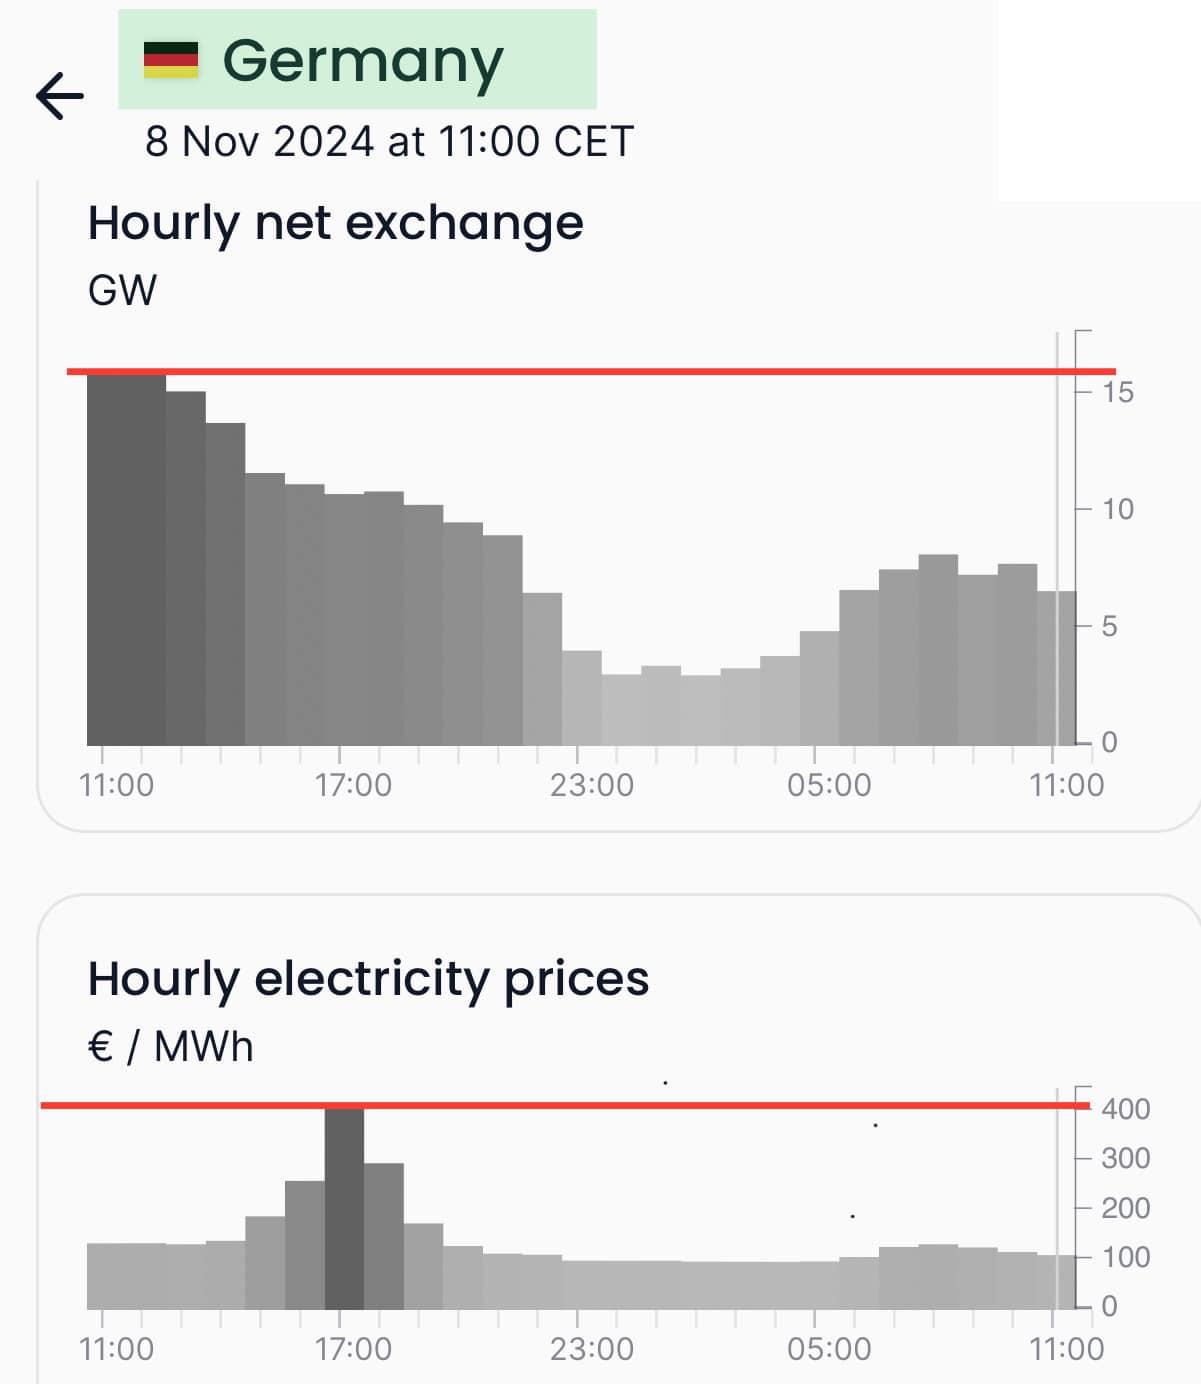This screenshot has width=1201, height=1384.
Task: Click the € / MWh unit label
Action: [171, 1047]
